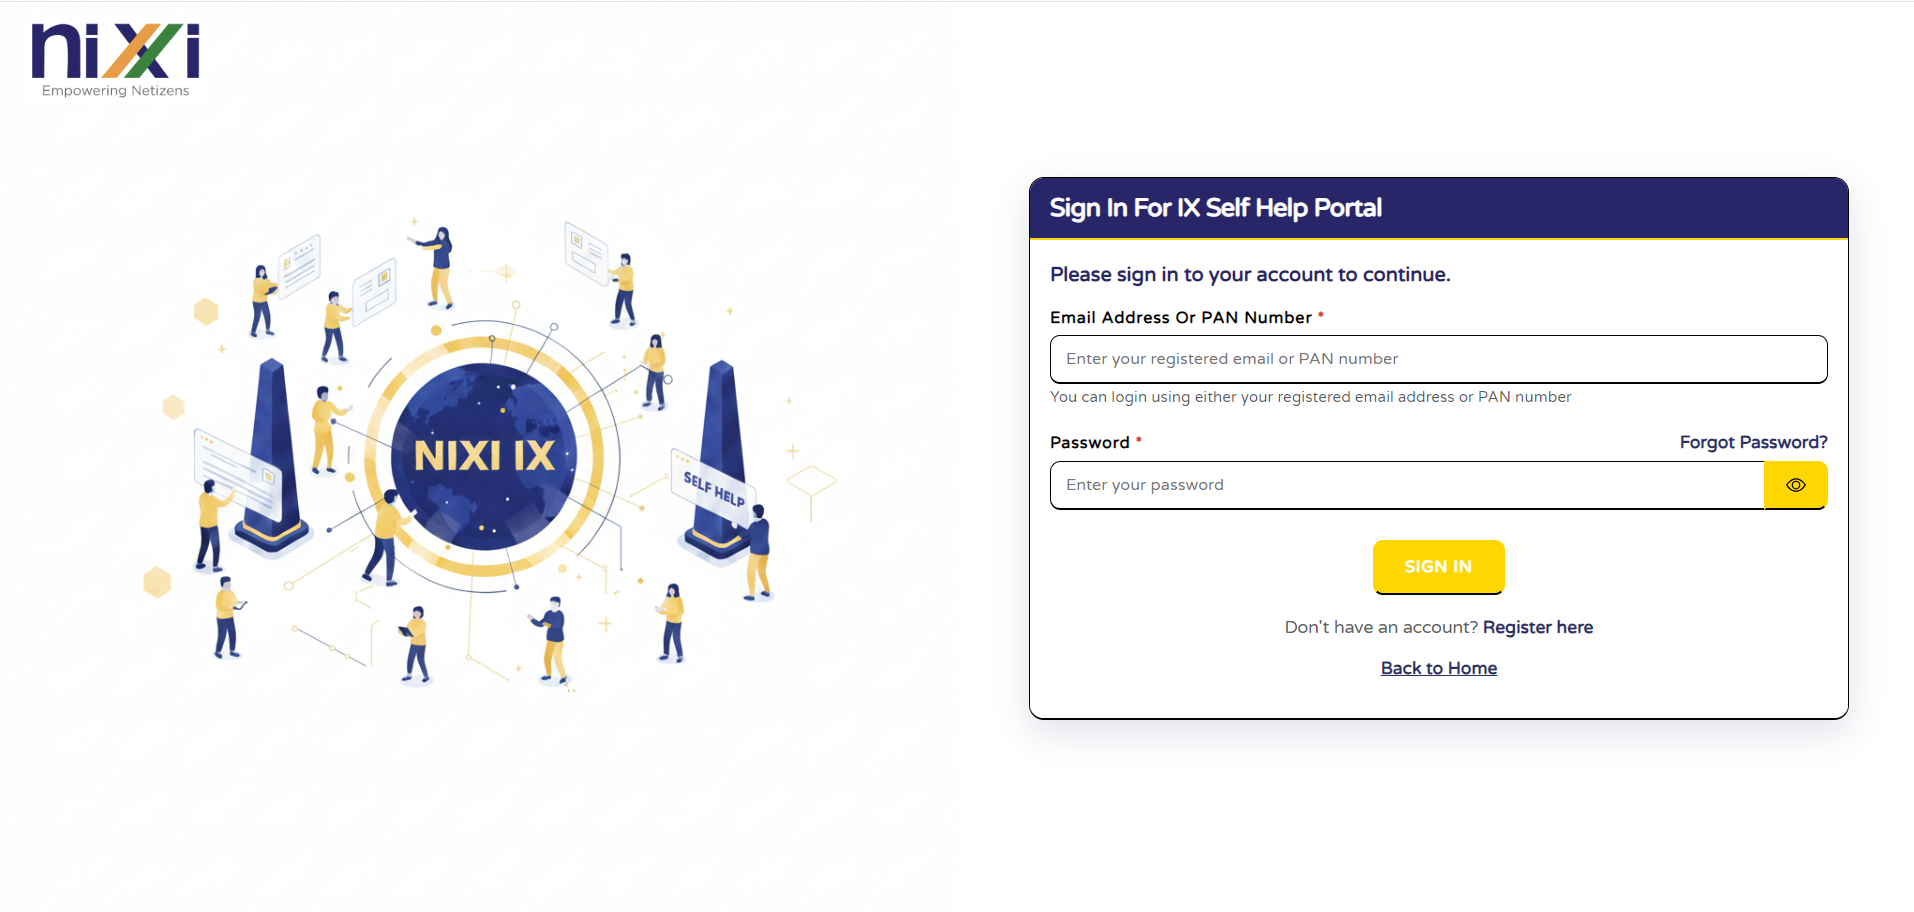Open the Forgot Password link
The width and height of the screenshot is (1914, 912).
(x=1753, y=442)
